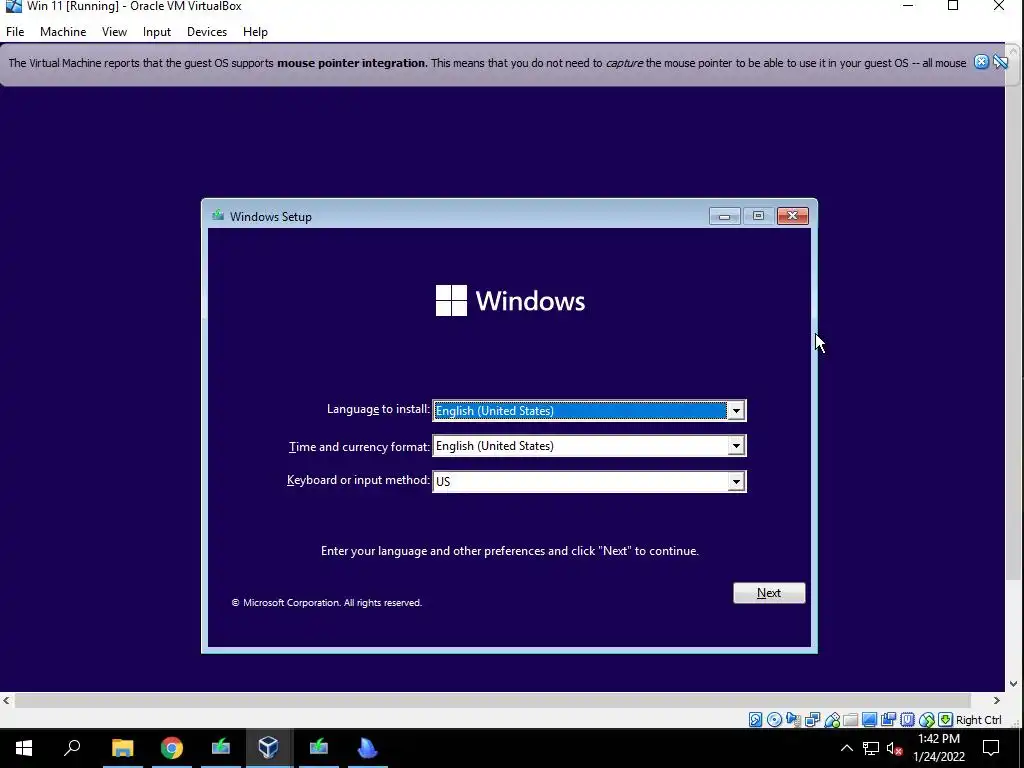1024x768 pixels.
Task: Open the display settings monitor indicator
Action: (x=869, y=720)
